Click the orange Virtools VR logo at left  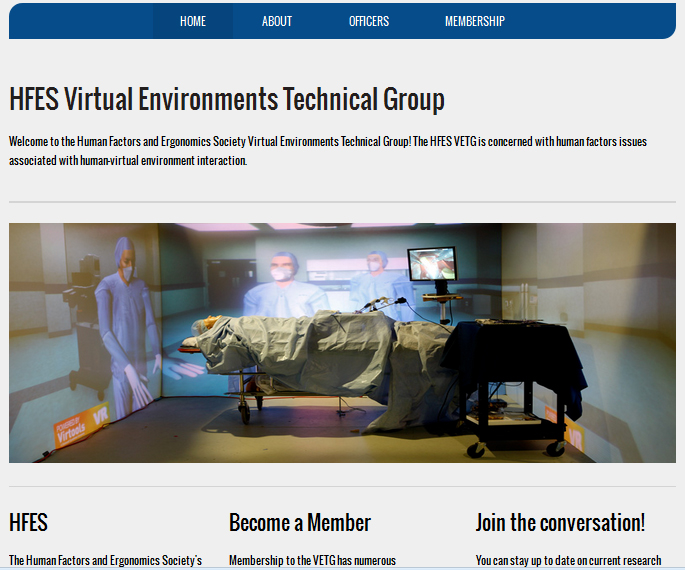coord(82,423)
